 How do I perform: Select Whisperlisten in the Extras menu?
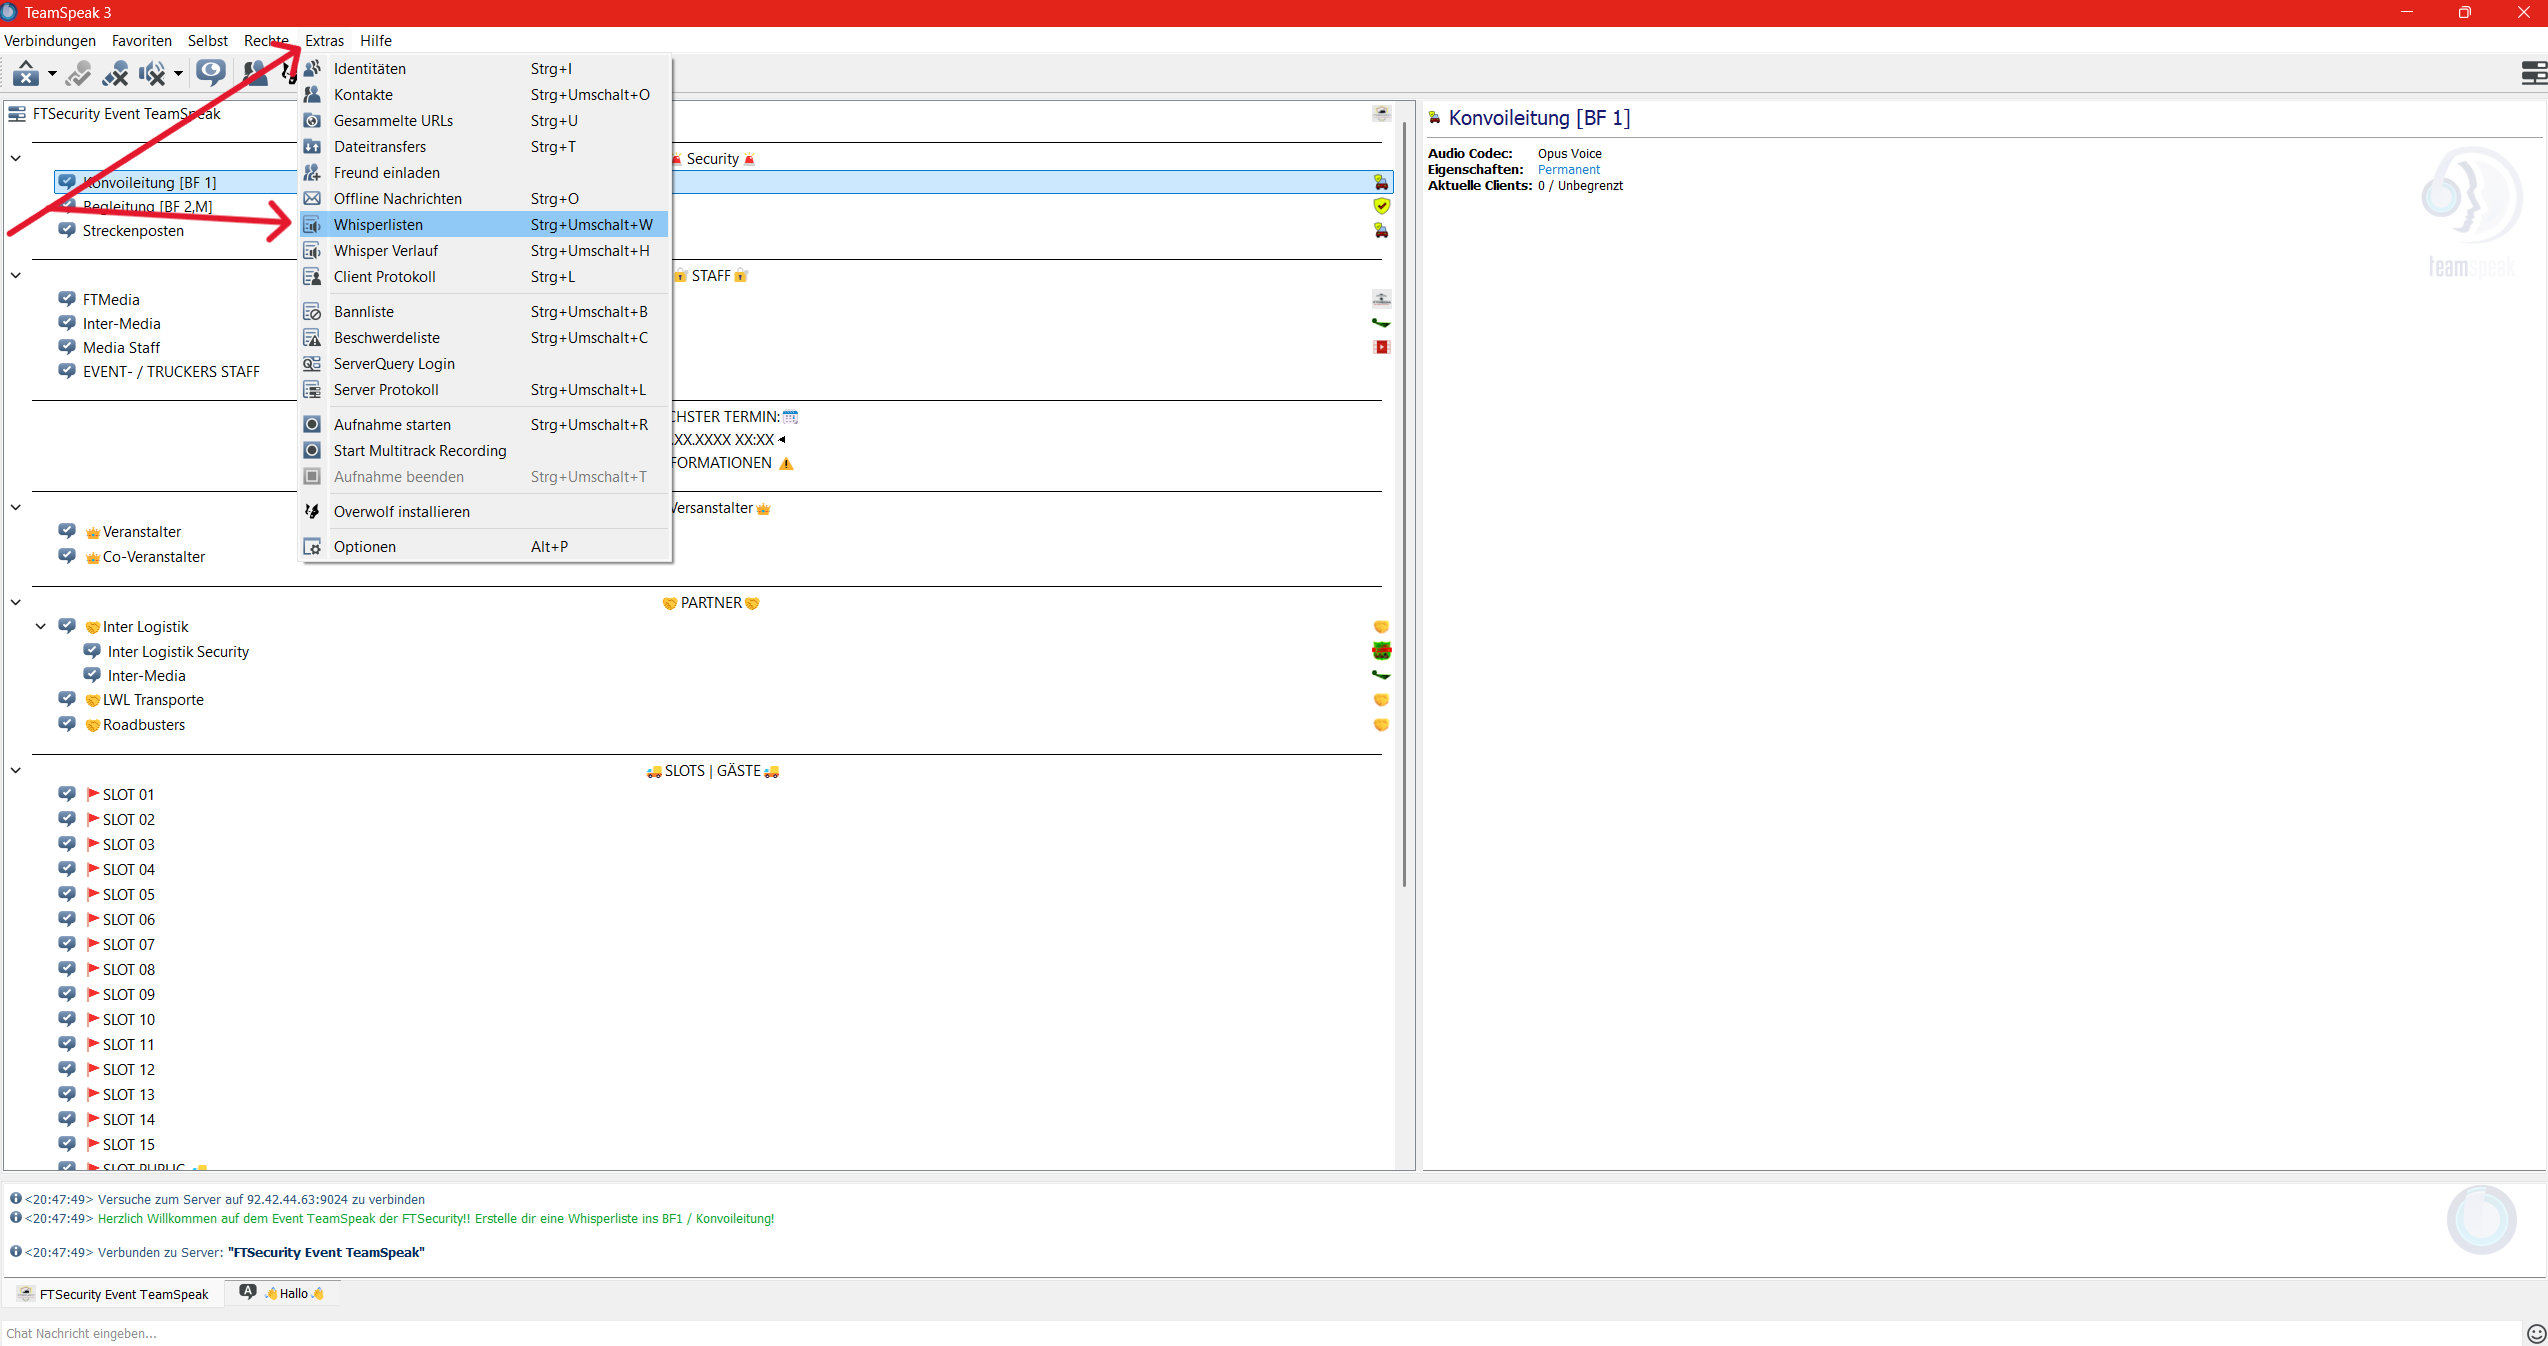pyautogui.click(x=378, y=225)
